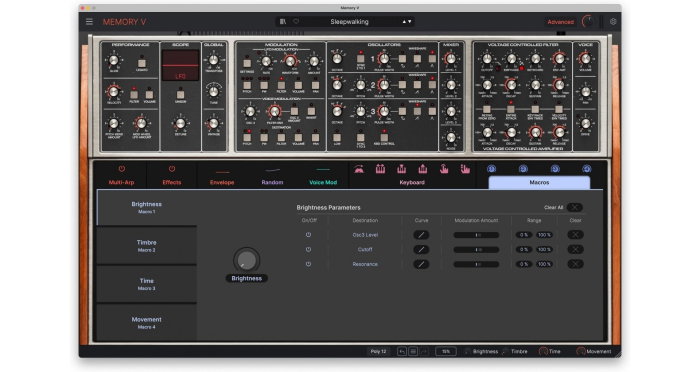Screen dimensions: 700x372
Task: Click the Effects power icon
Action: pos(172,169)
